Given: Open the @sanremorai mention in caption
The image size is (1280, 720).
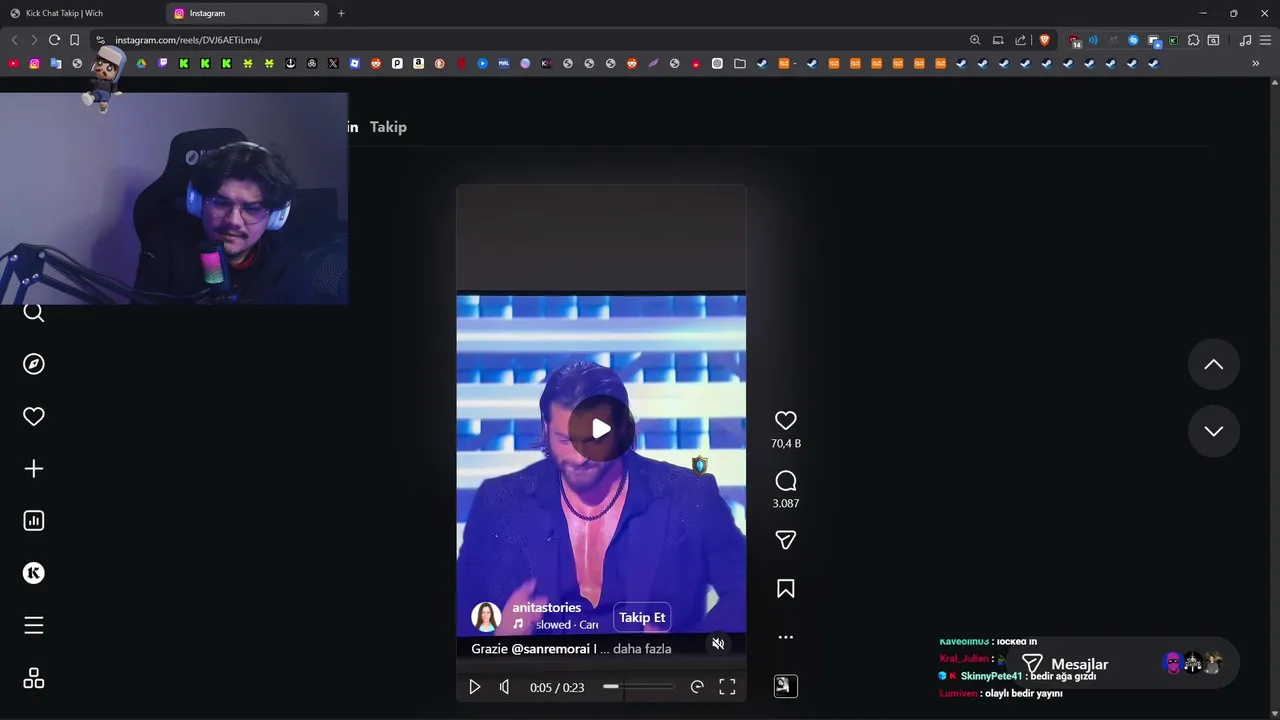Looking at the screenshot, I should (553, 649).
